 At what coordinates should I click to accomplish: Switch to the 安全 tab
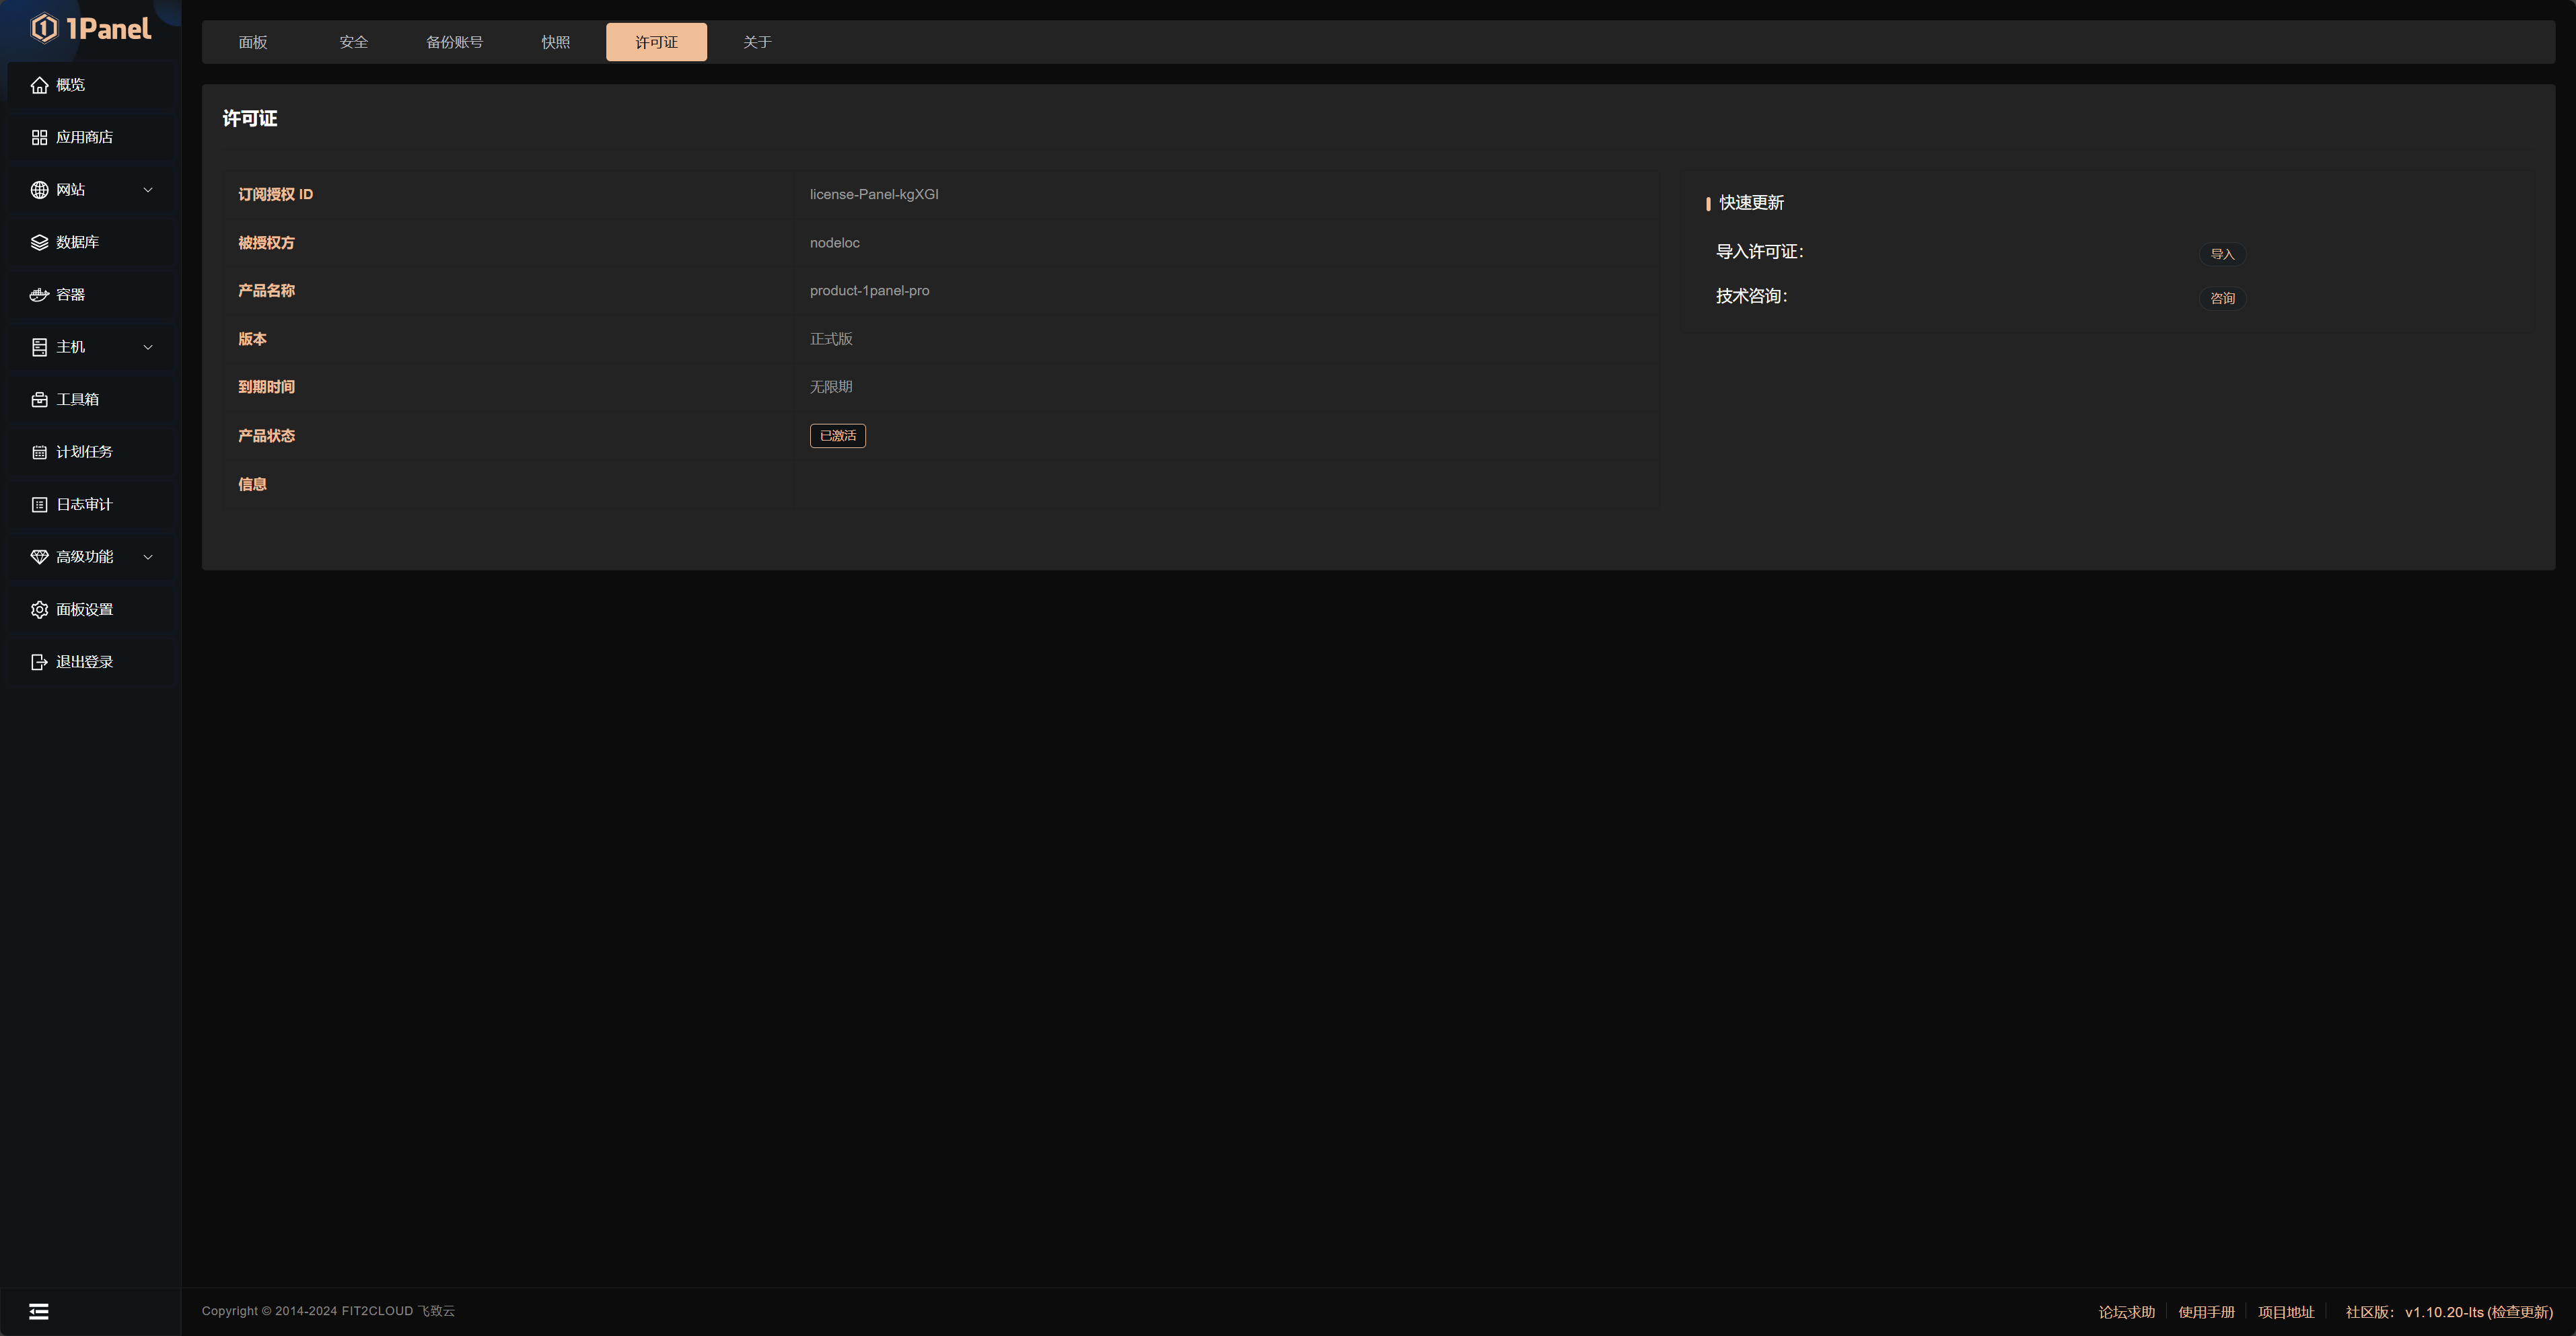click(x=354, y=42)
